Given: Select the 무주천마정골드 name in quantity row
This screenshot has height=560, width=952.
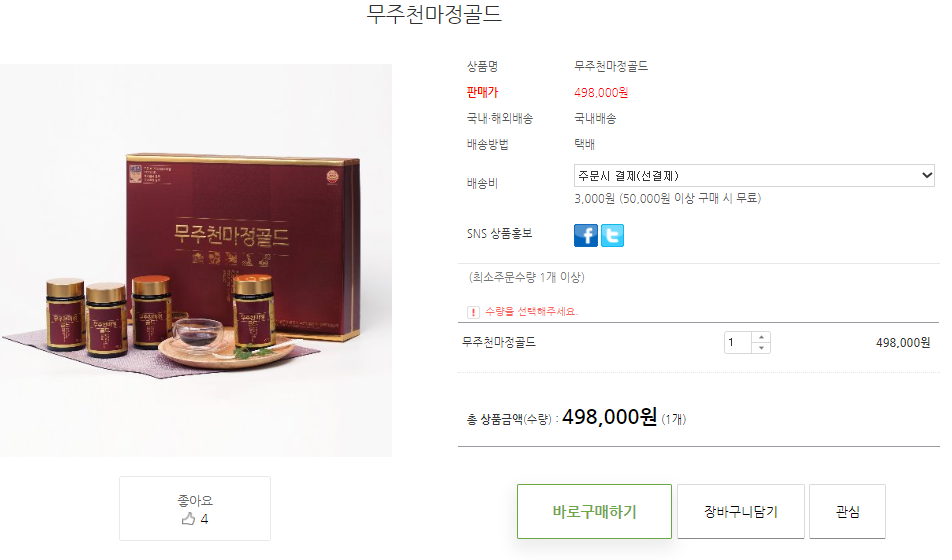Looking at the screenshot, I should coord(498,343).
